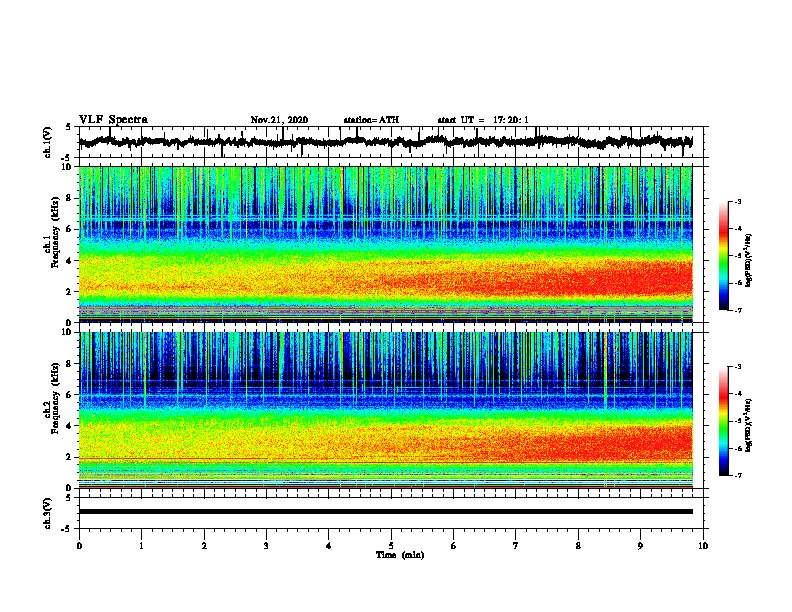The image size is (792, 612).
Task: Click the ch.2 spectrogram panel
Action: coord(385,410)
